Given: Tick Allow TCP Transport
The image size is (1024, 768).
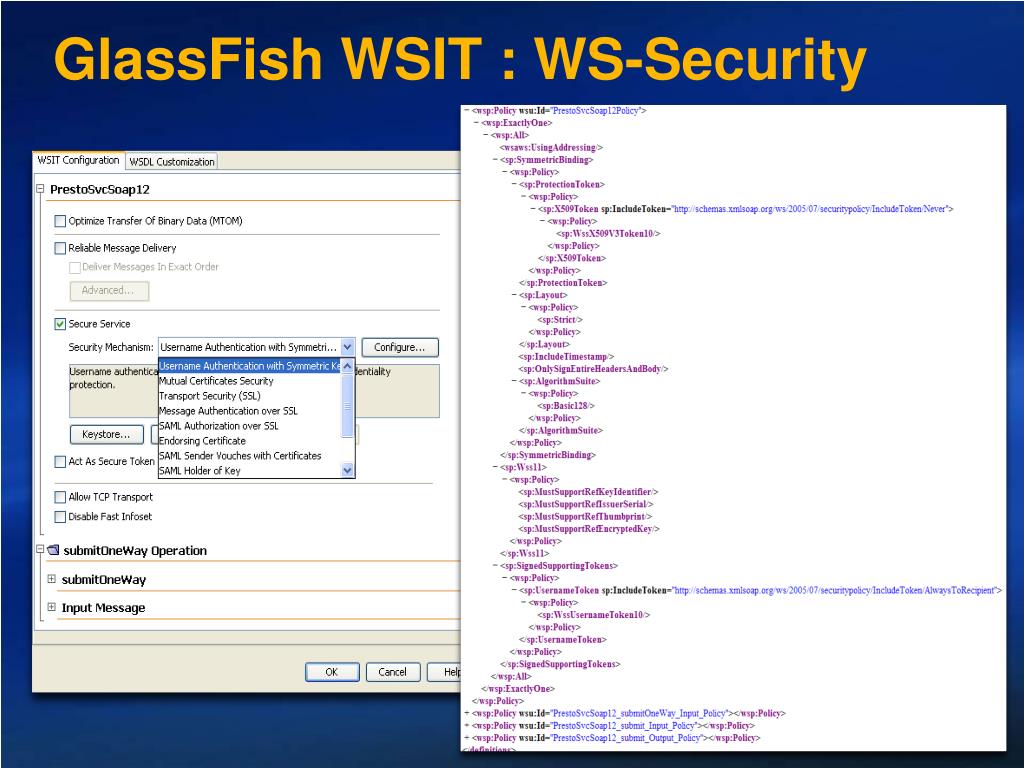Looking at the screenshot, I should tap(60, 497).
